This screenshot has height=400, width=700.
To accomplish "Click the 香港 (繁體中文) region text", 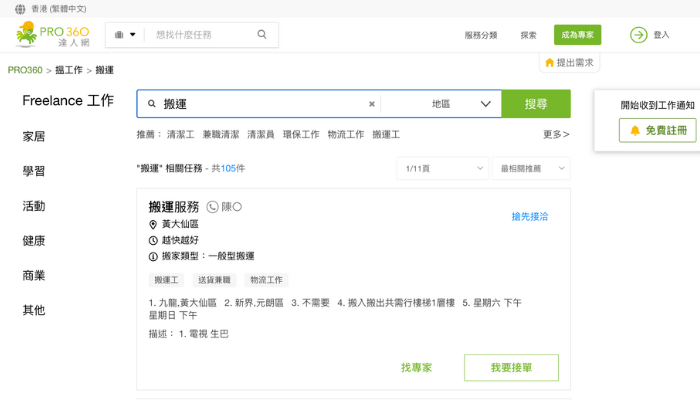I will click(x=58, y=9).
